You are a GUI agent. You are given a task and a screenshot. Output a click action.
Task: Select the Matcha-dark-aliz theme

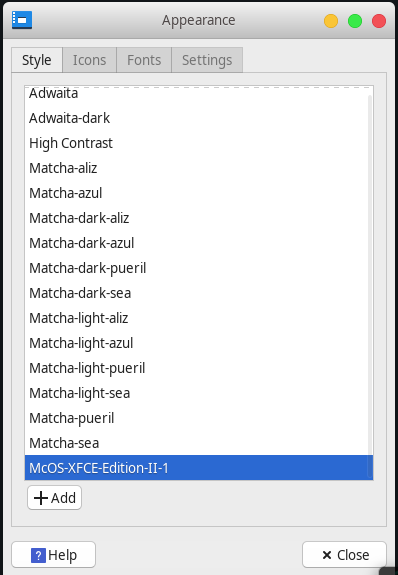click(198, 218)
